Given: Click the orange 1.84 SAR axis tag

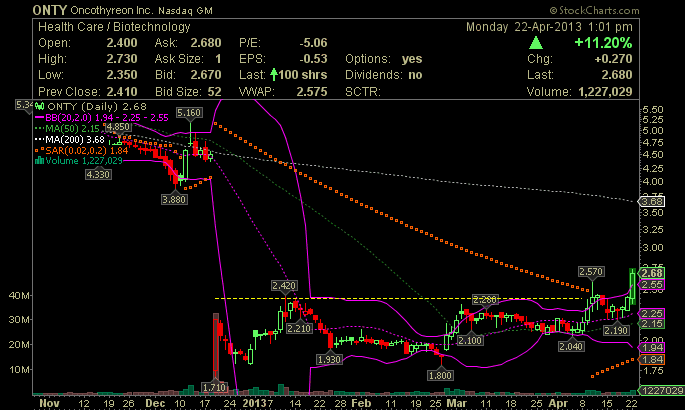Looking at the screenshot, I should tap(651, 359).
